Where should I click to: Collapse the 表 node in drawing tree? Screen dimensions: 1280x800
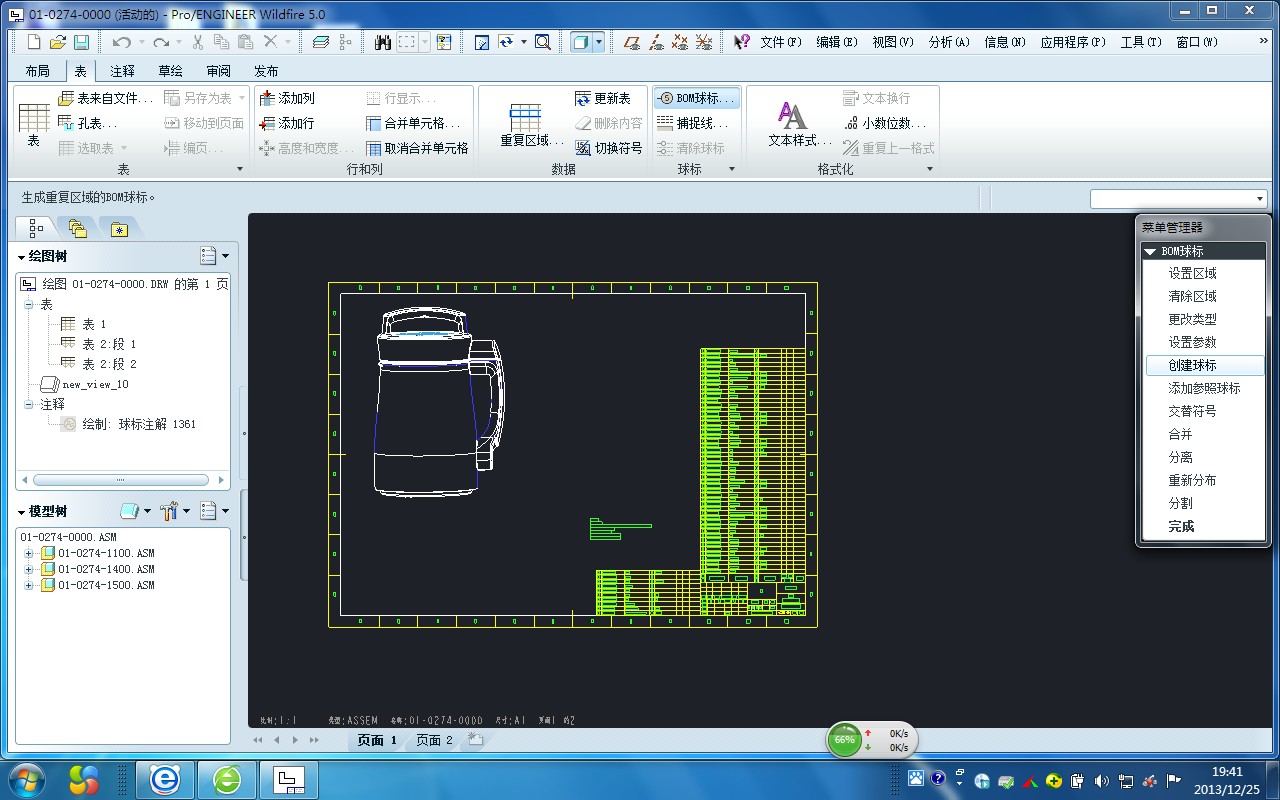coord(29,305)
